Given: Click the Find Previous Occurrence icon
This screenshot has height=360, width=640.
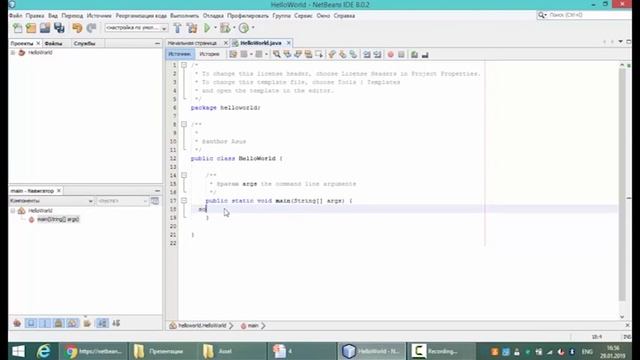Looking at the screenshot, I should coord(287,54).
